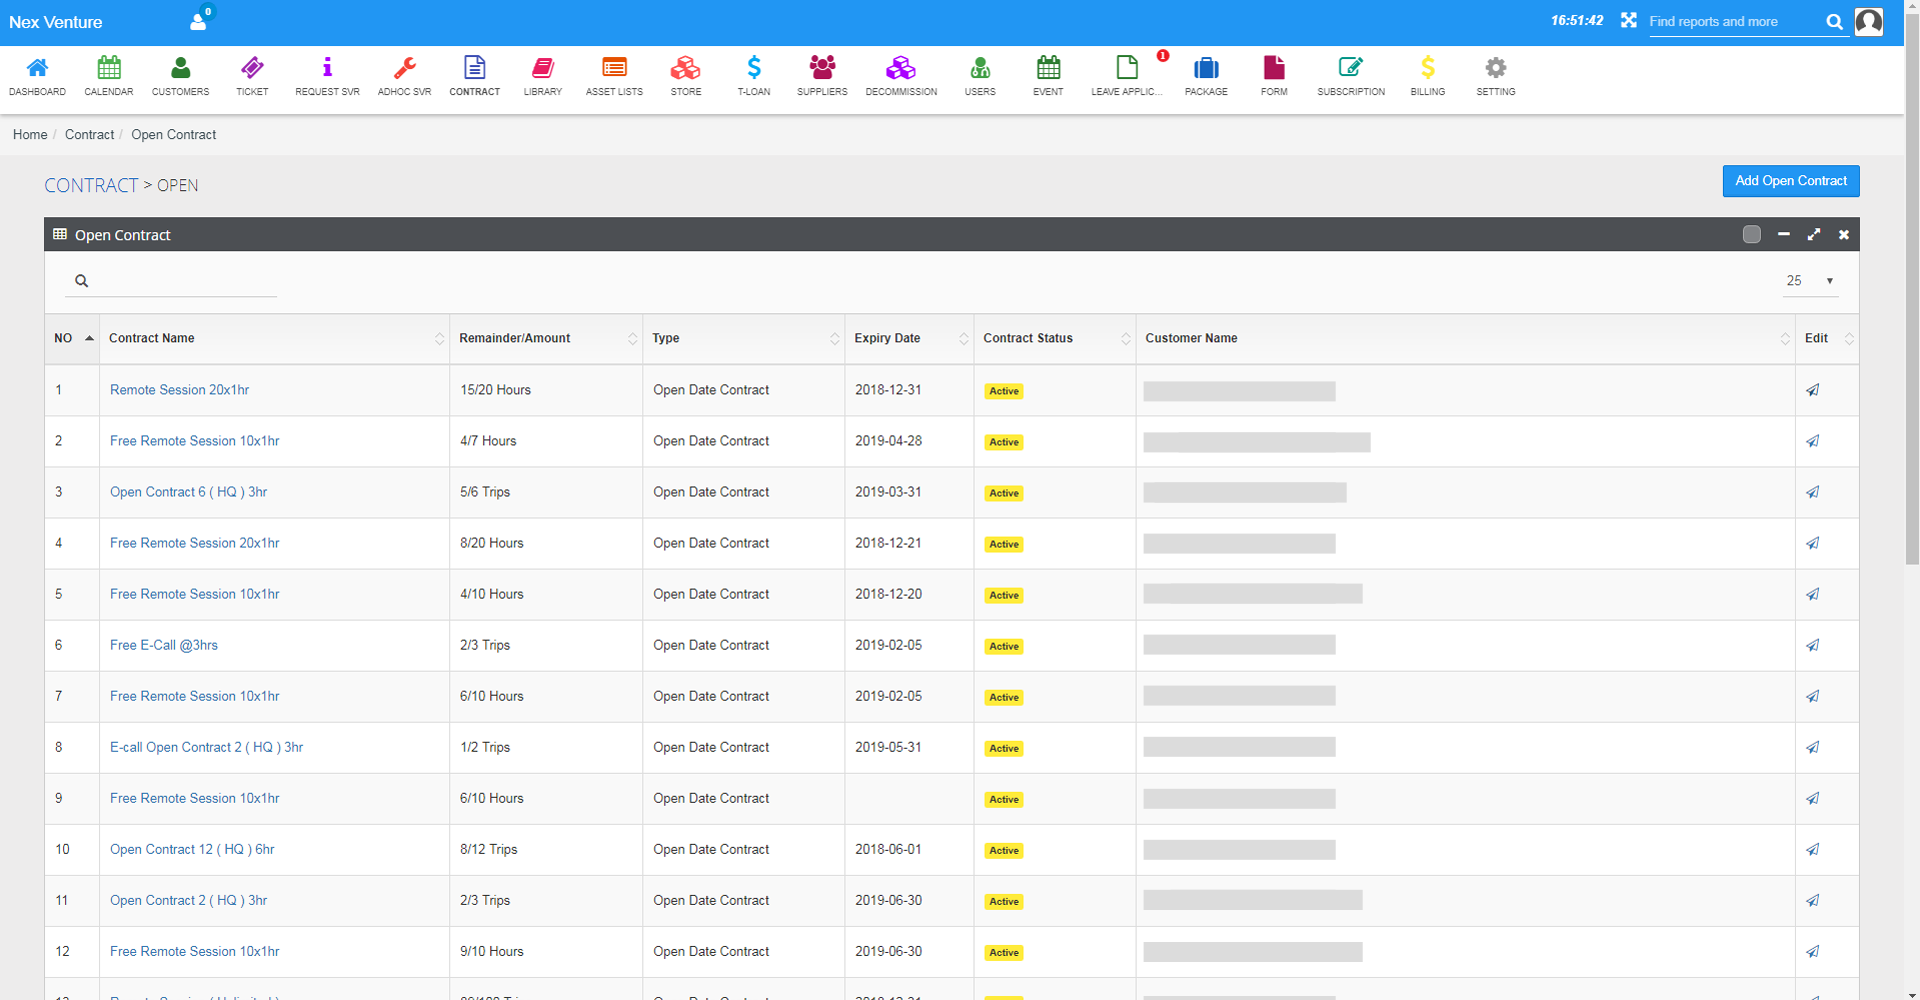Open the rows-per-page dropdown showing 25
The height and width of the screenshot is (1000, 1920).
pyautogui.click(x=1810, y=281)
